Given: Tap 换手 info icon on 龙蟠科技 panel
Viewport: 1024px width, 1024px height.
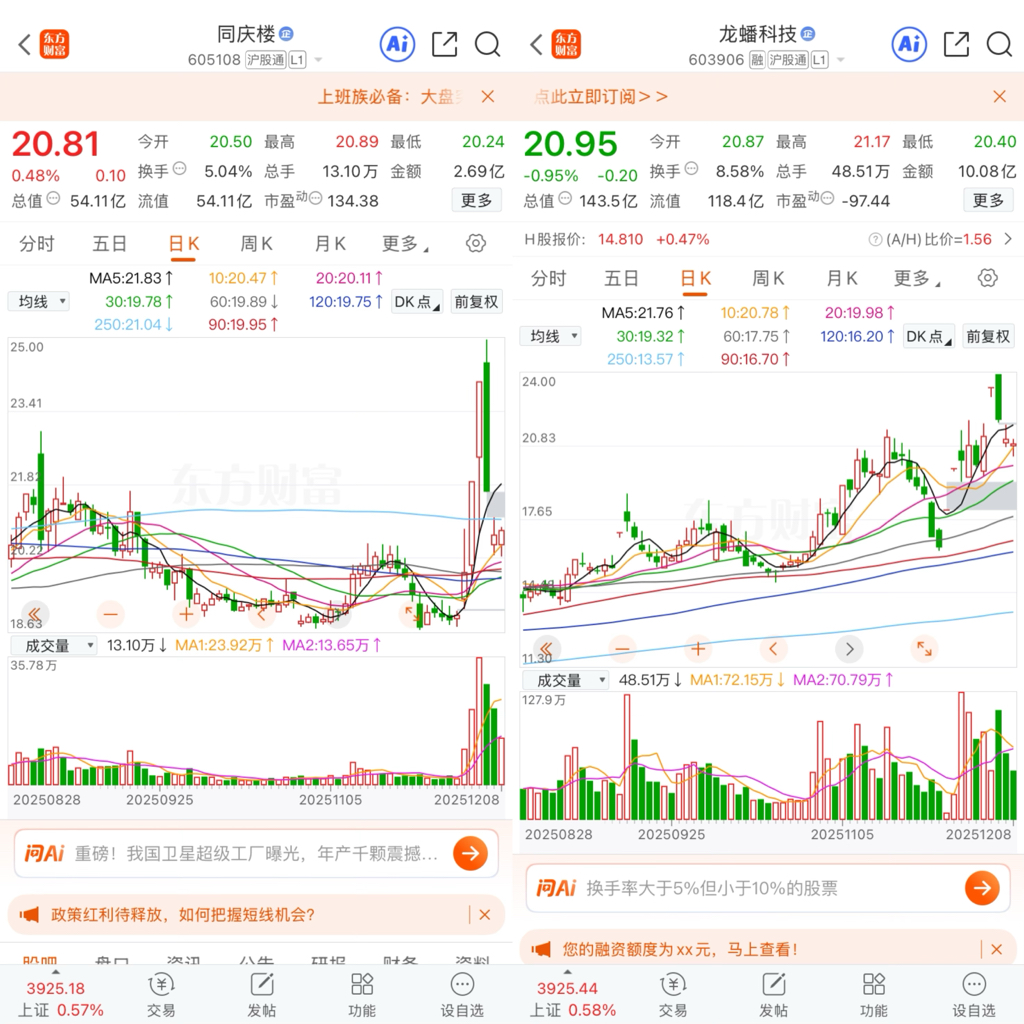Looking at the screenshot, I should pos(691,168).
